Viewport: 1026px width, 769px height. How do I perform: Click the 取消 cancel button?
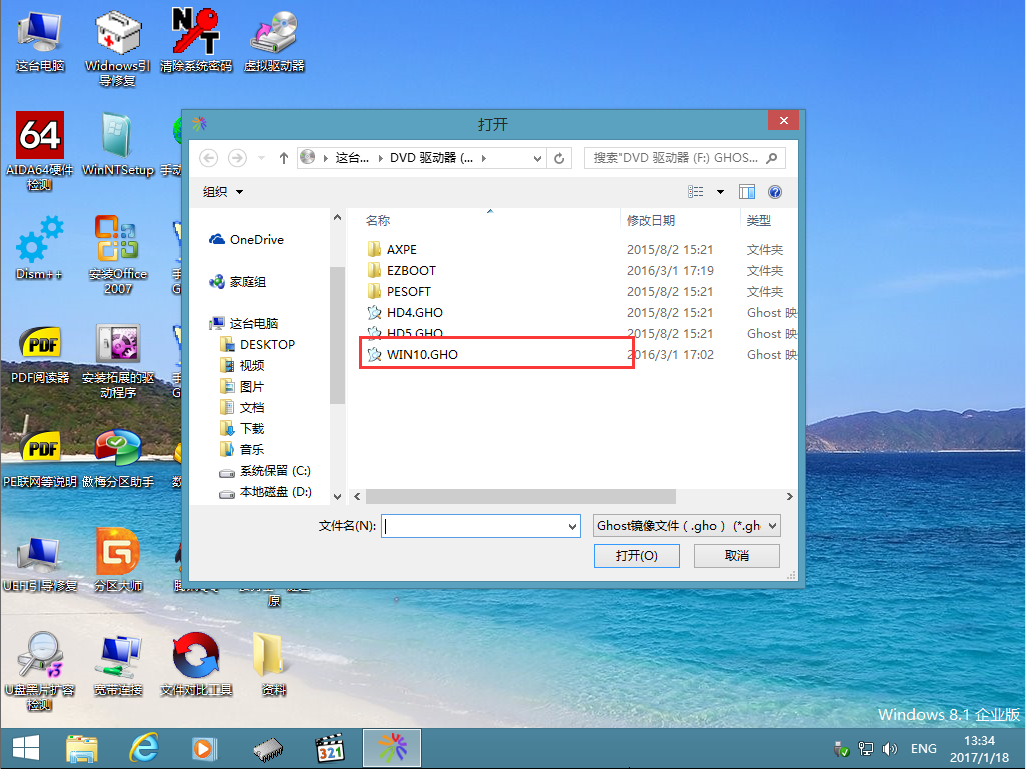(737, 556)
